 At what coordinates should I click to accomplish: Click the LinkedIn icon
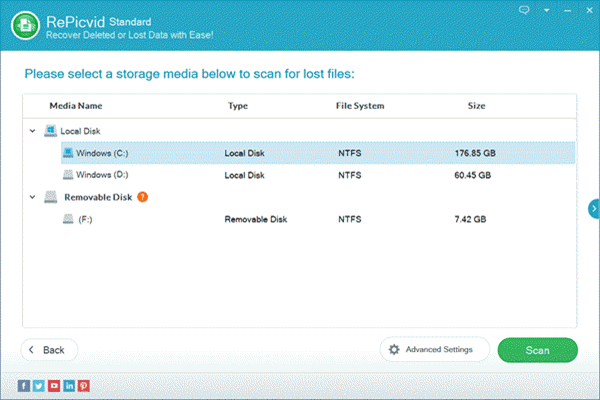pos(69,385)
